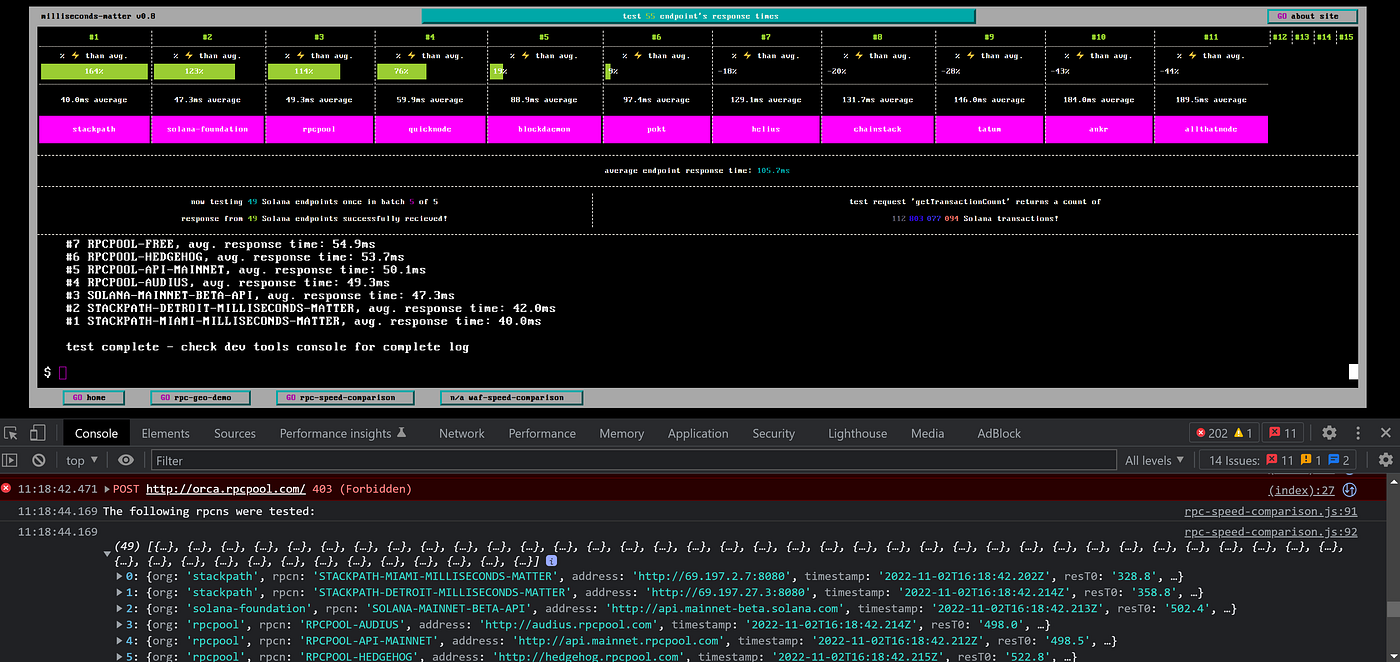Open the DevTools three-dot menu
This screenshot has width=1400, height=662.
click(1357, 433)
